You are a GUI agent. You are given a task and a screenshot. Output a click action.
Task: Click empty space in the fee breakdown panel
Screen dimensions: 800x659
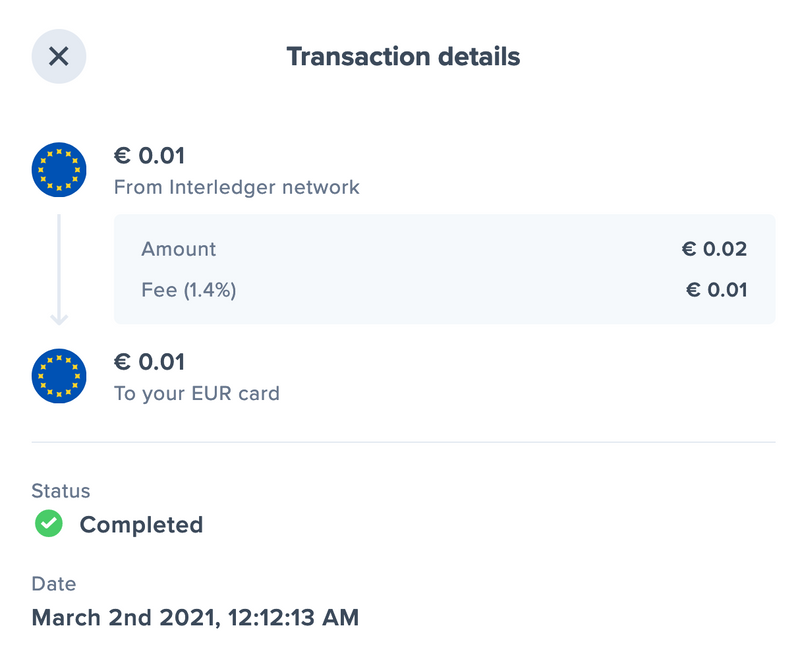click(450, 270)
